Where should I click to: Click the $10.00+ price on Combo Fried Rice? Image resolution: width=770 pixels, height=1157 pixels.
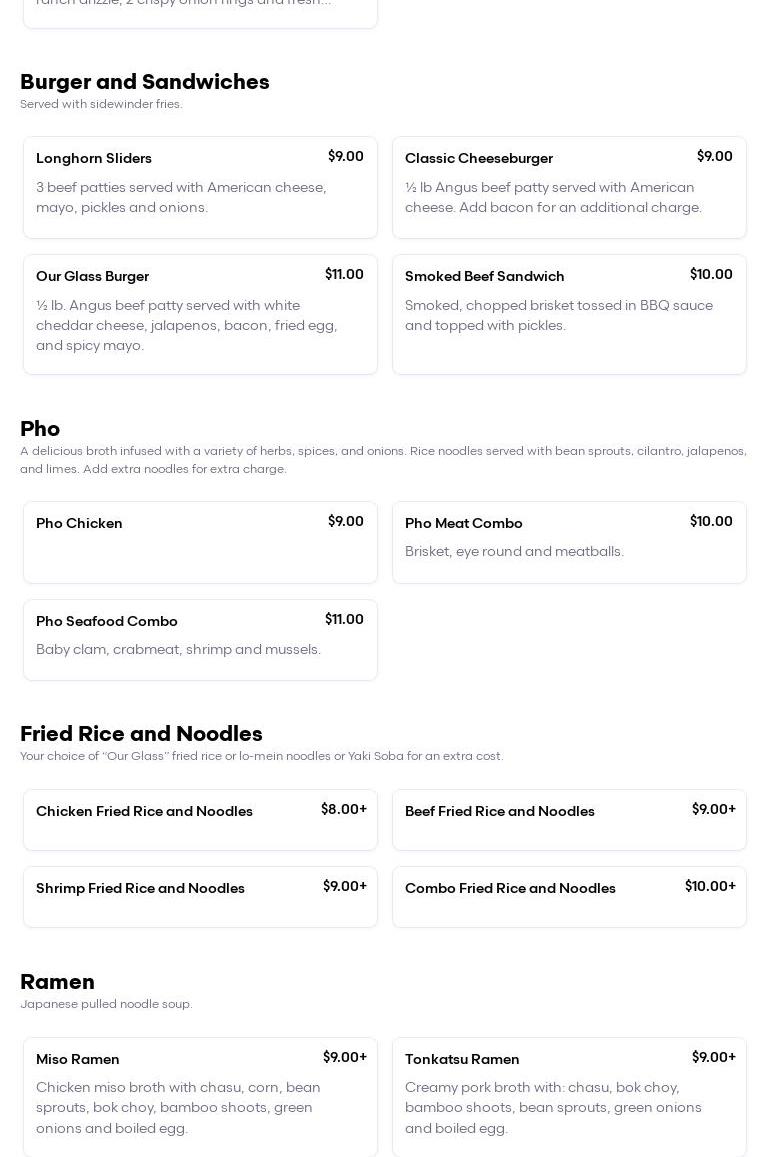[710, 887]
